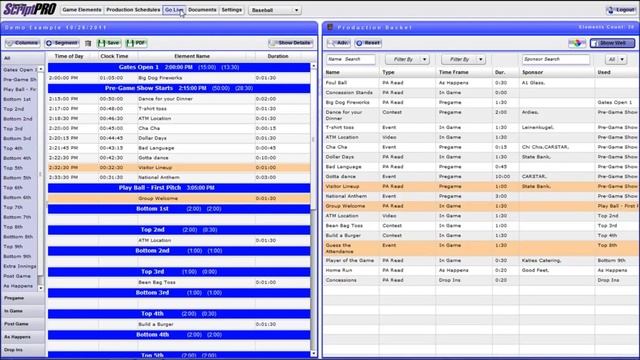Select Top 5th in segment sidebar
The image size is (640, 360).
coord(20,168)
